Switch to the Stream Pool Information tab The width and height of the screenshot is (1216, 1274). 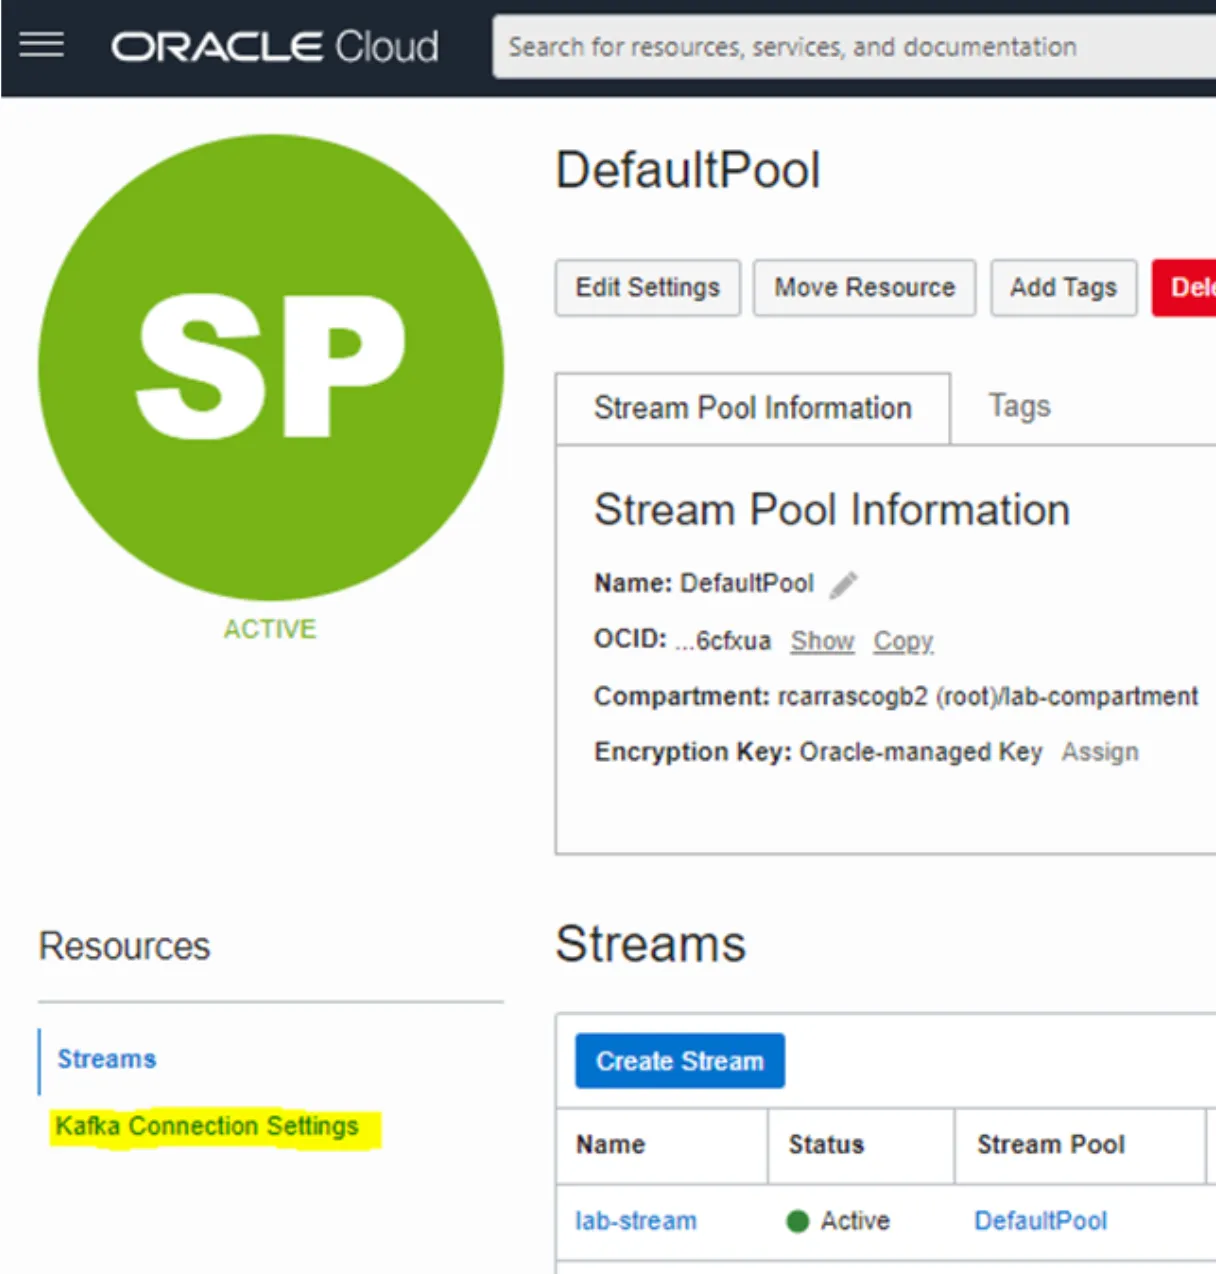pos(753,408)
